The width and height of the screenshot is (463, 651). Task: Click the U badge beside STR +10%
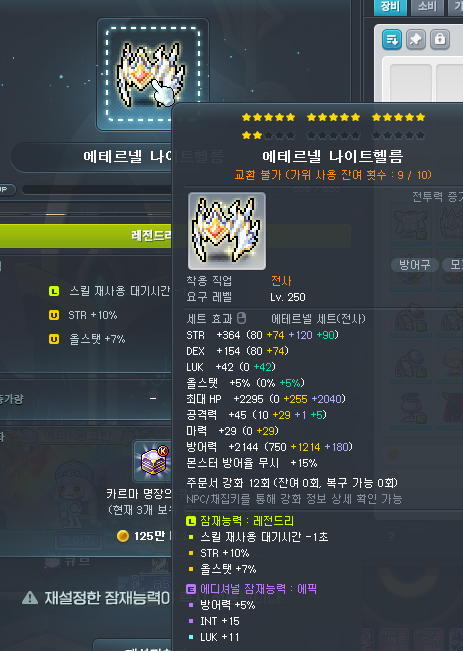(x=54, y=315)
